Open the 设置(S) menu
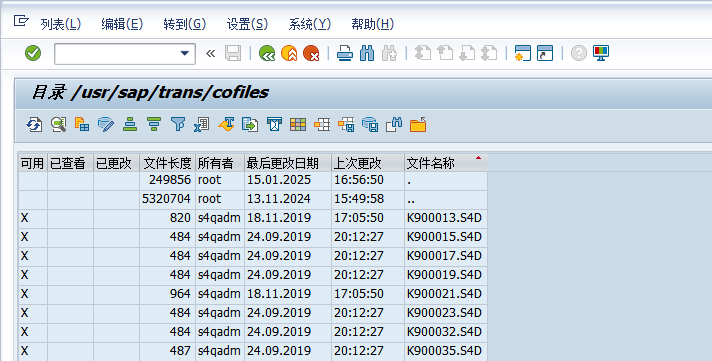712x361 pixels. (247, 24)
